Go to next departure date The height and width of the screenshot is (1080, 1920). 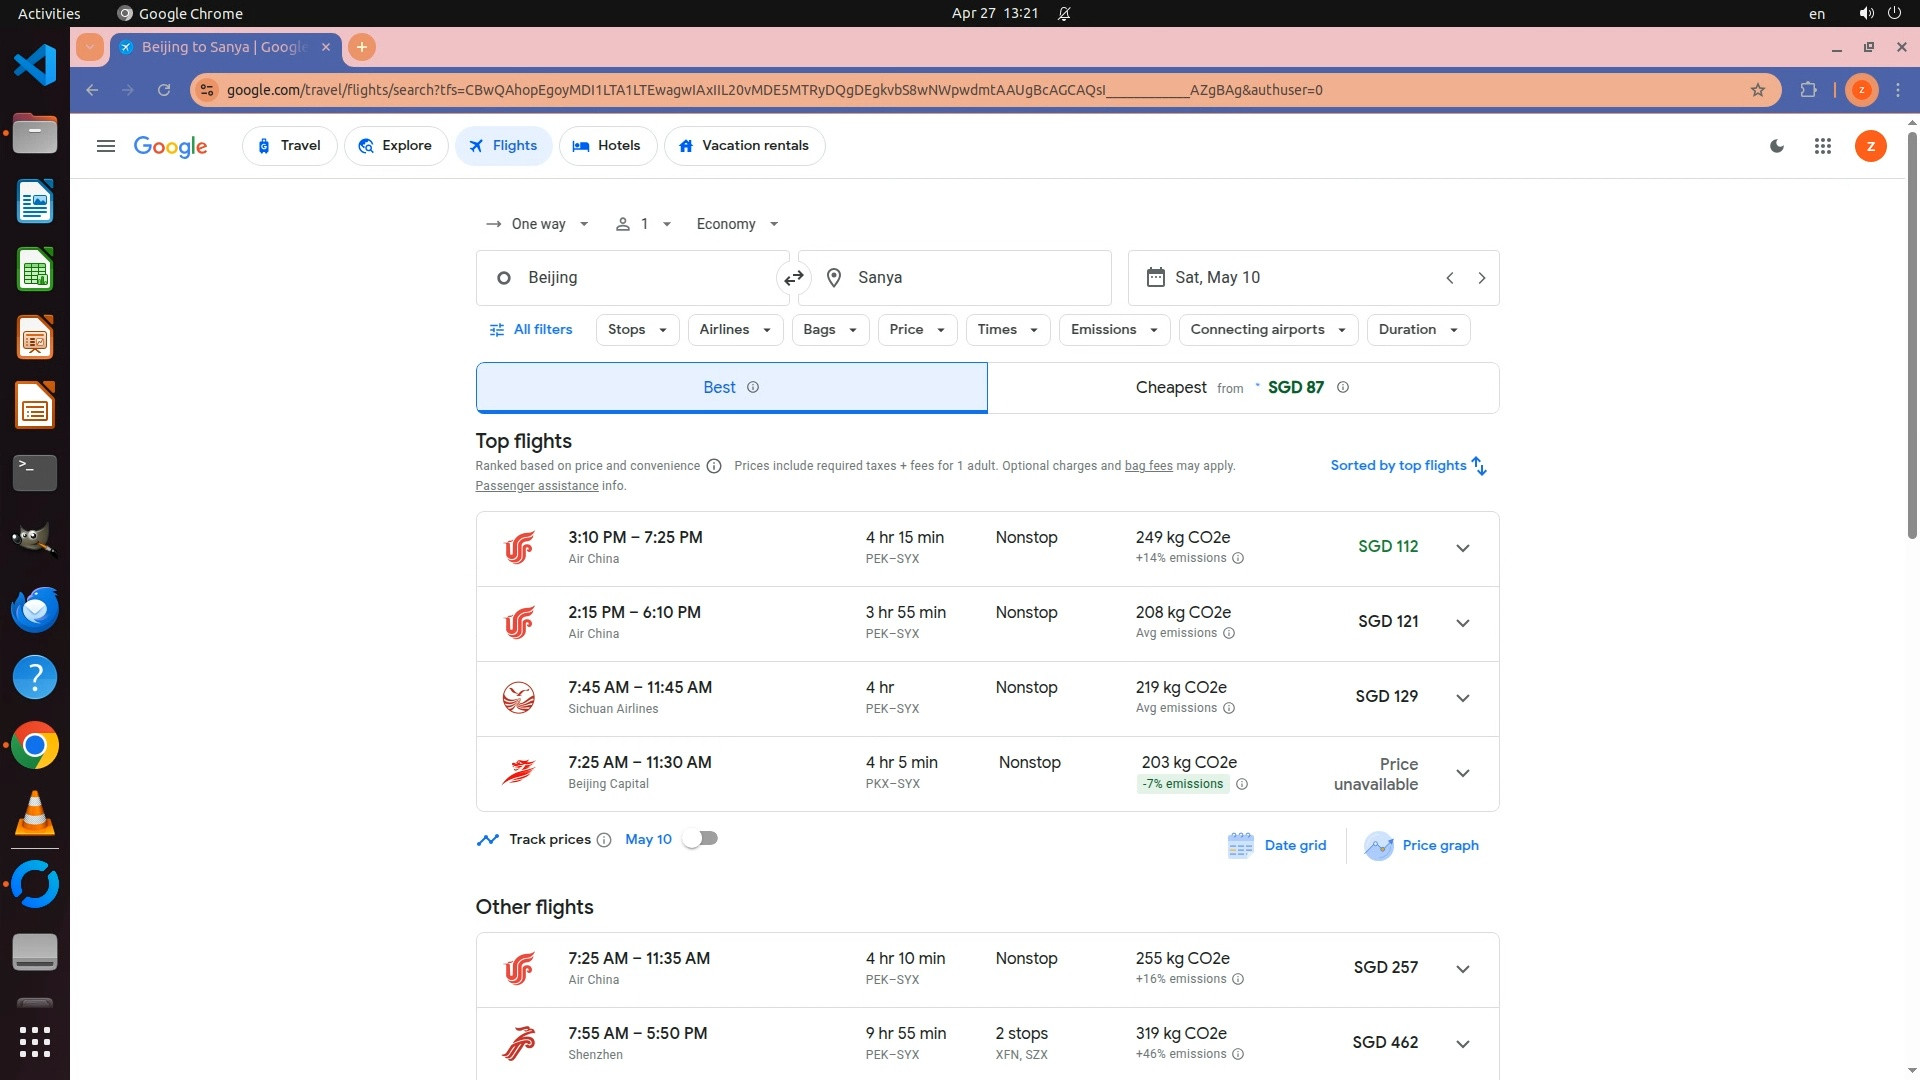(x=1481, y=278)
